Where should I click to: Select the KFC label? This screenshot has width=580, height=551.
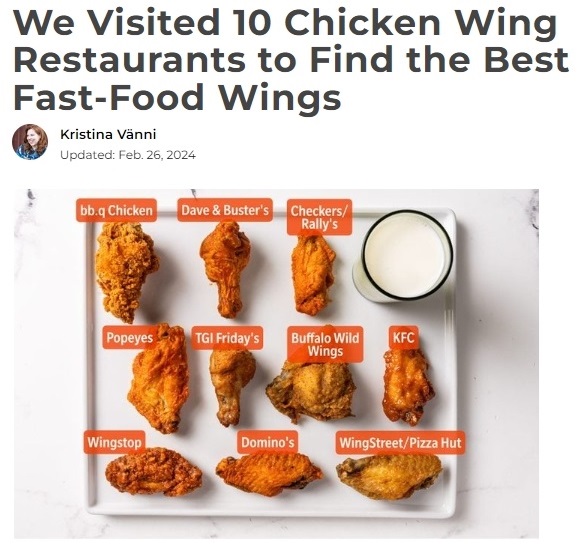(x=404, y=337)
